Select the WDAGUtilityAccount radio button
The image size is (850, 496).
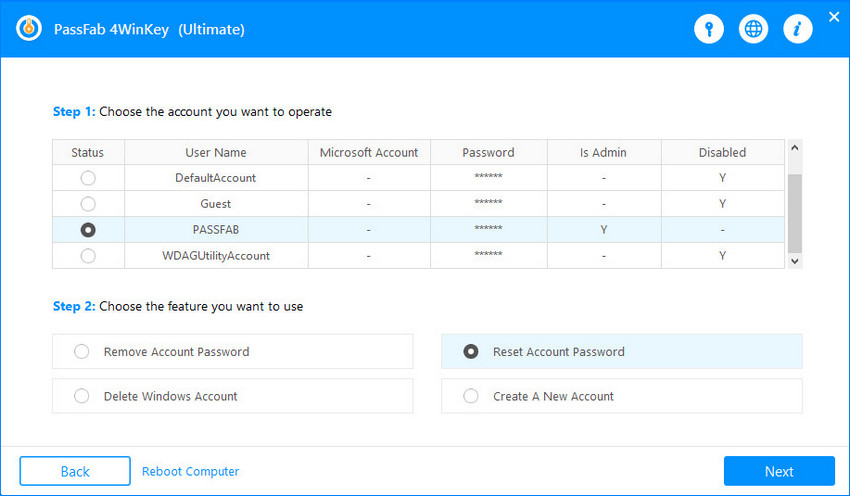[x=88, y=256]
